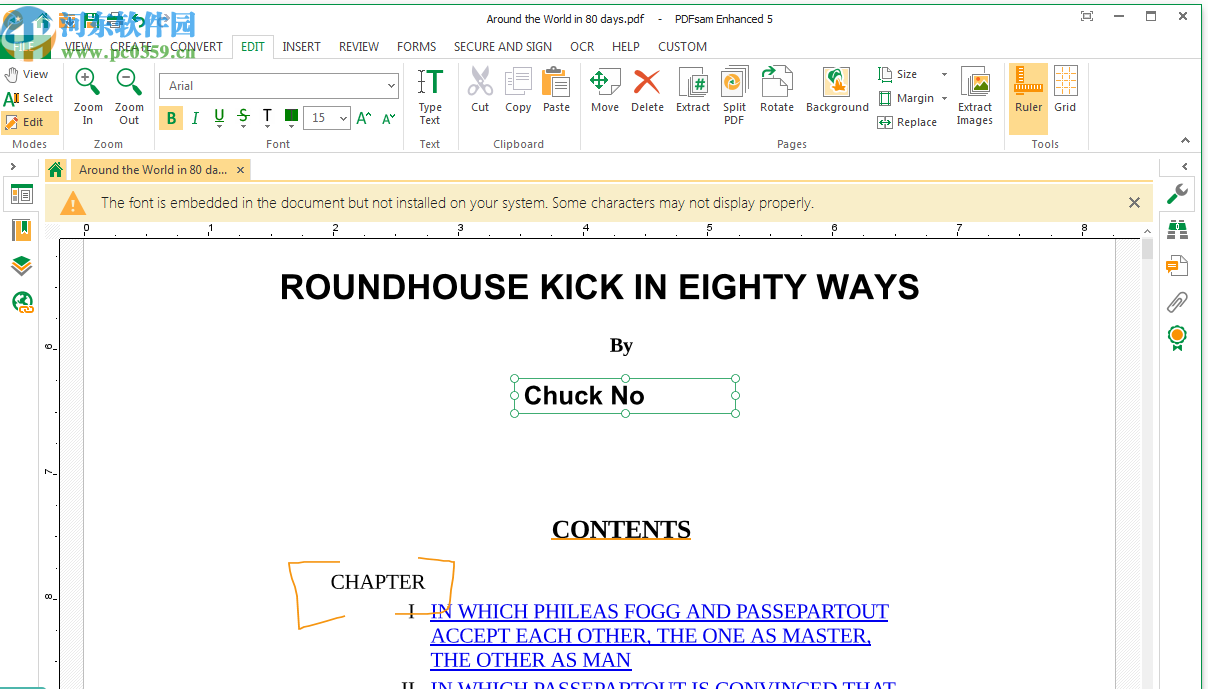Switch to the INSERT ribbon tab
The width and height of the screenshot is (1208, 689).
[301, 46]
